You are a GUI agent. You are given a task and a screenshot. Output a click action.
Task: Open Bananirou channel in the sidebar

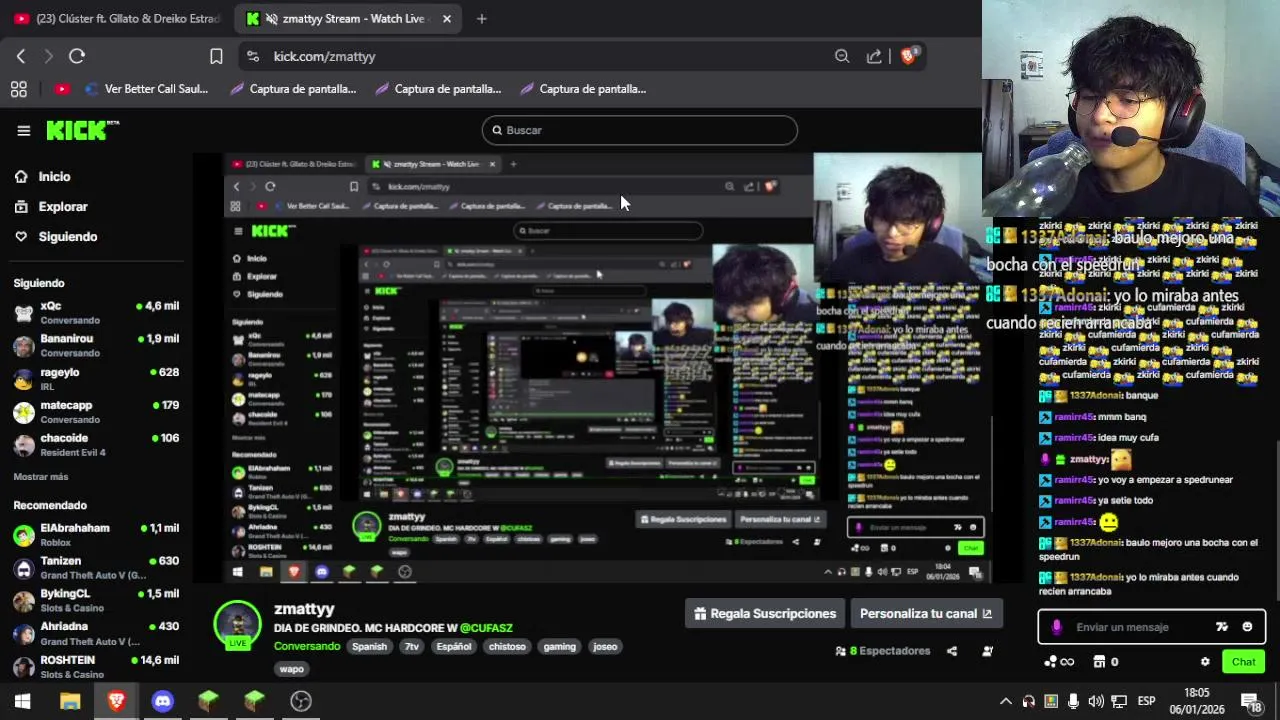[x=96, y=345]
